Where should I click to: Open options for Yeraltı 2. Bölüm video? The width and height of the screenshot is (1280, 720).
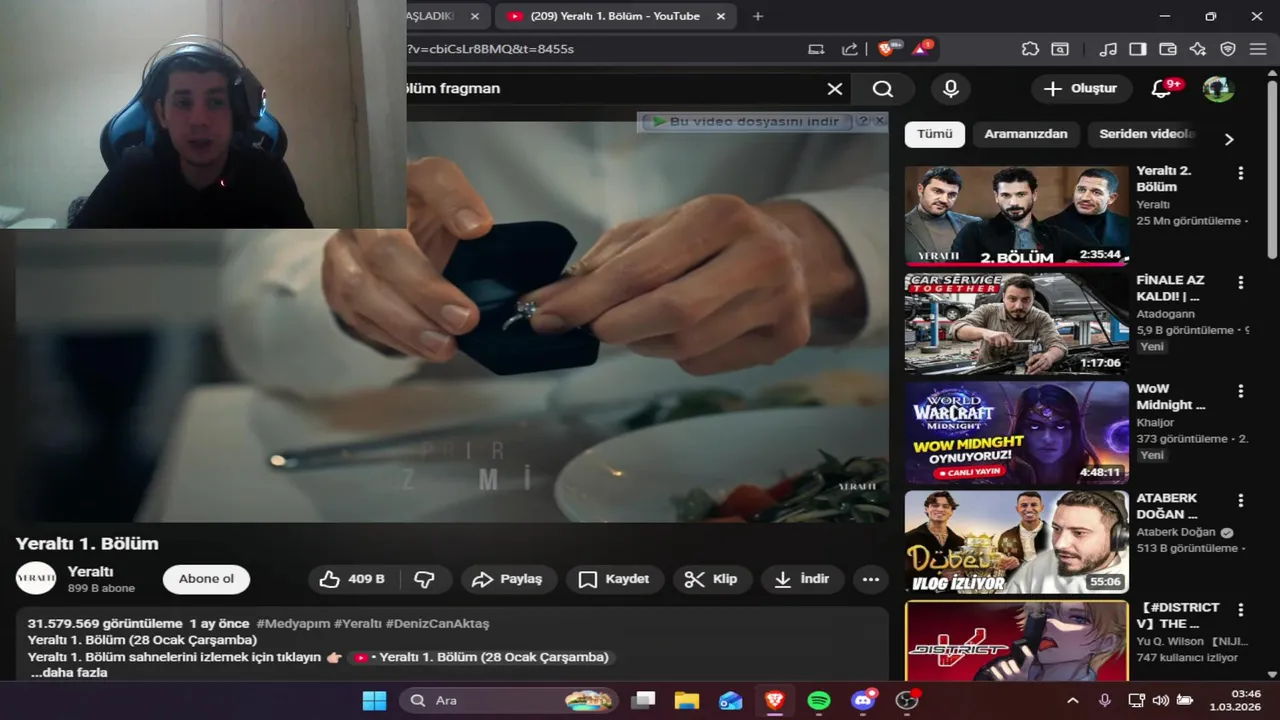click(x=1241, y=173)
